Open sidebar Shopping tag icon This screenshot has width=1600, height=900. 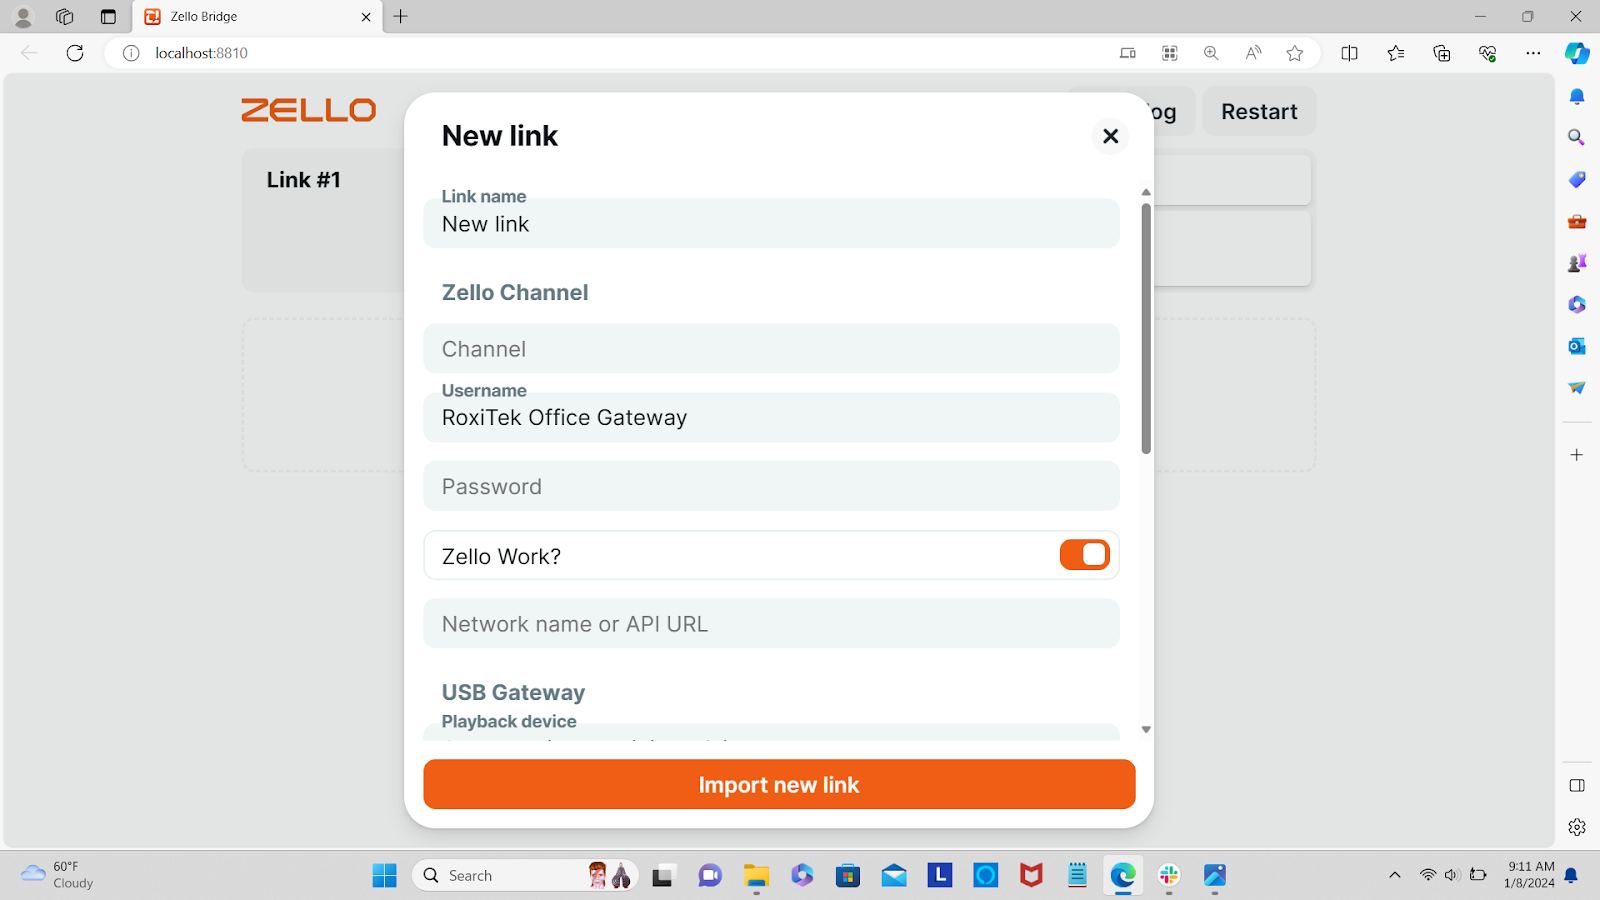1577,179
